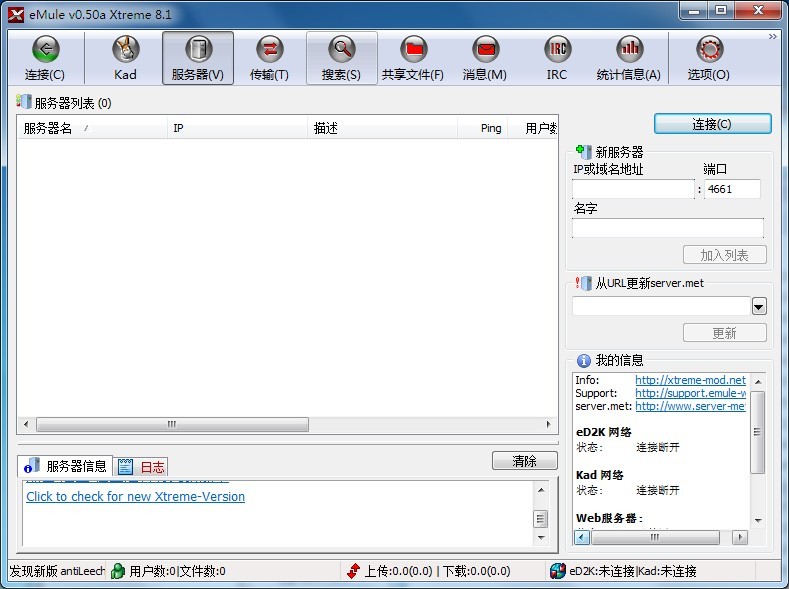The width and height of the screenshot is (789, 589).
Task: Select the Server Info (服务器信息) tab
Action: click(66, 466)
